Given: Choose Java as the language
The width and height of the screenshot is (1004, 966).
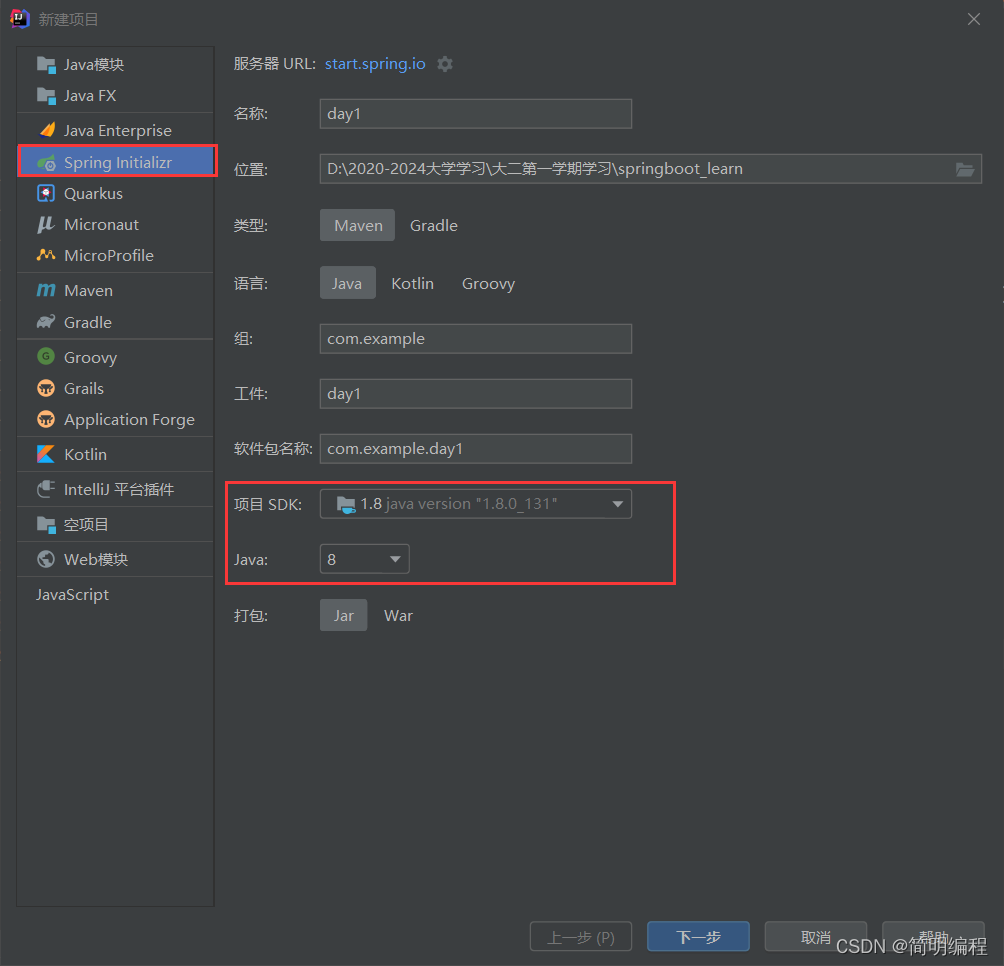Looking at the screenshot, I should tap(347, 283).
